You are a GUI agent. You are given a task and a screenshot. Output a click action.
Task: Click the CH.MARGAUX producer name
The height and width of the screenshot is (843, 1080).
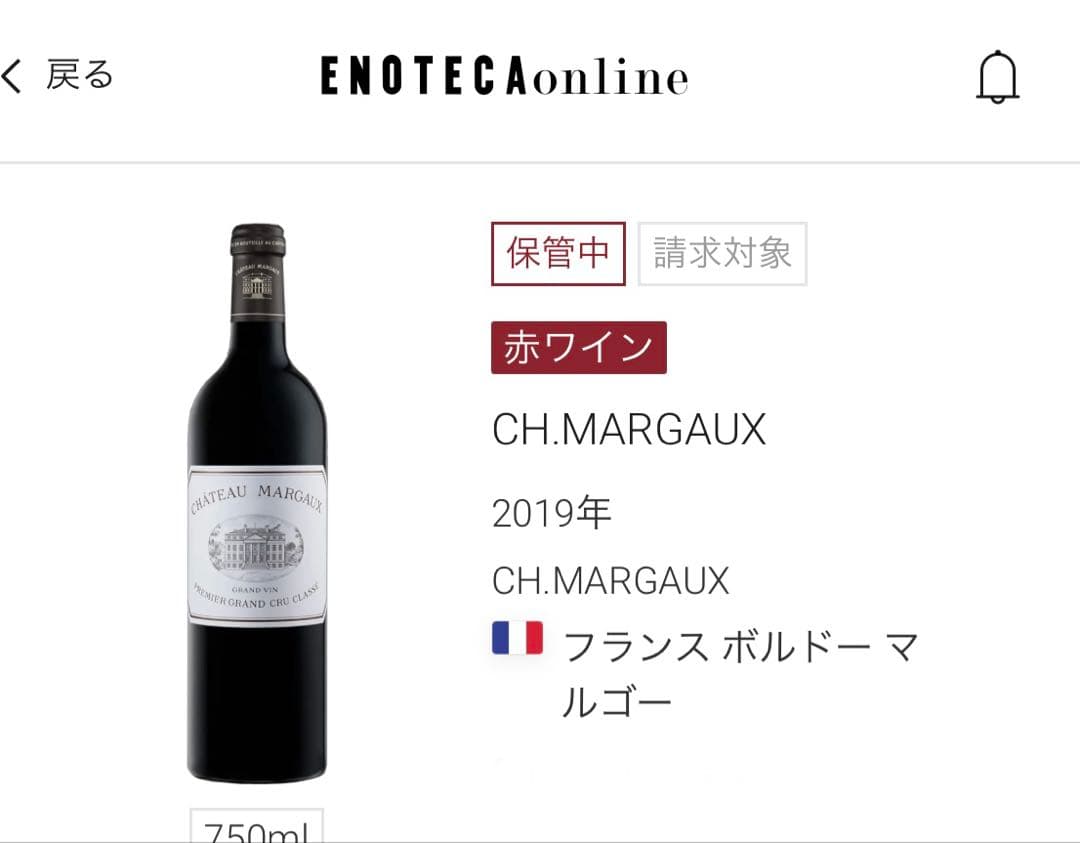[611, 581]
